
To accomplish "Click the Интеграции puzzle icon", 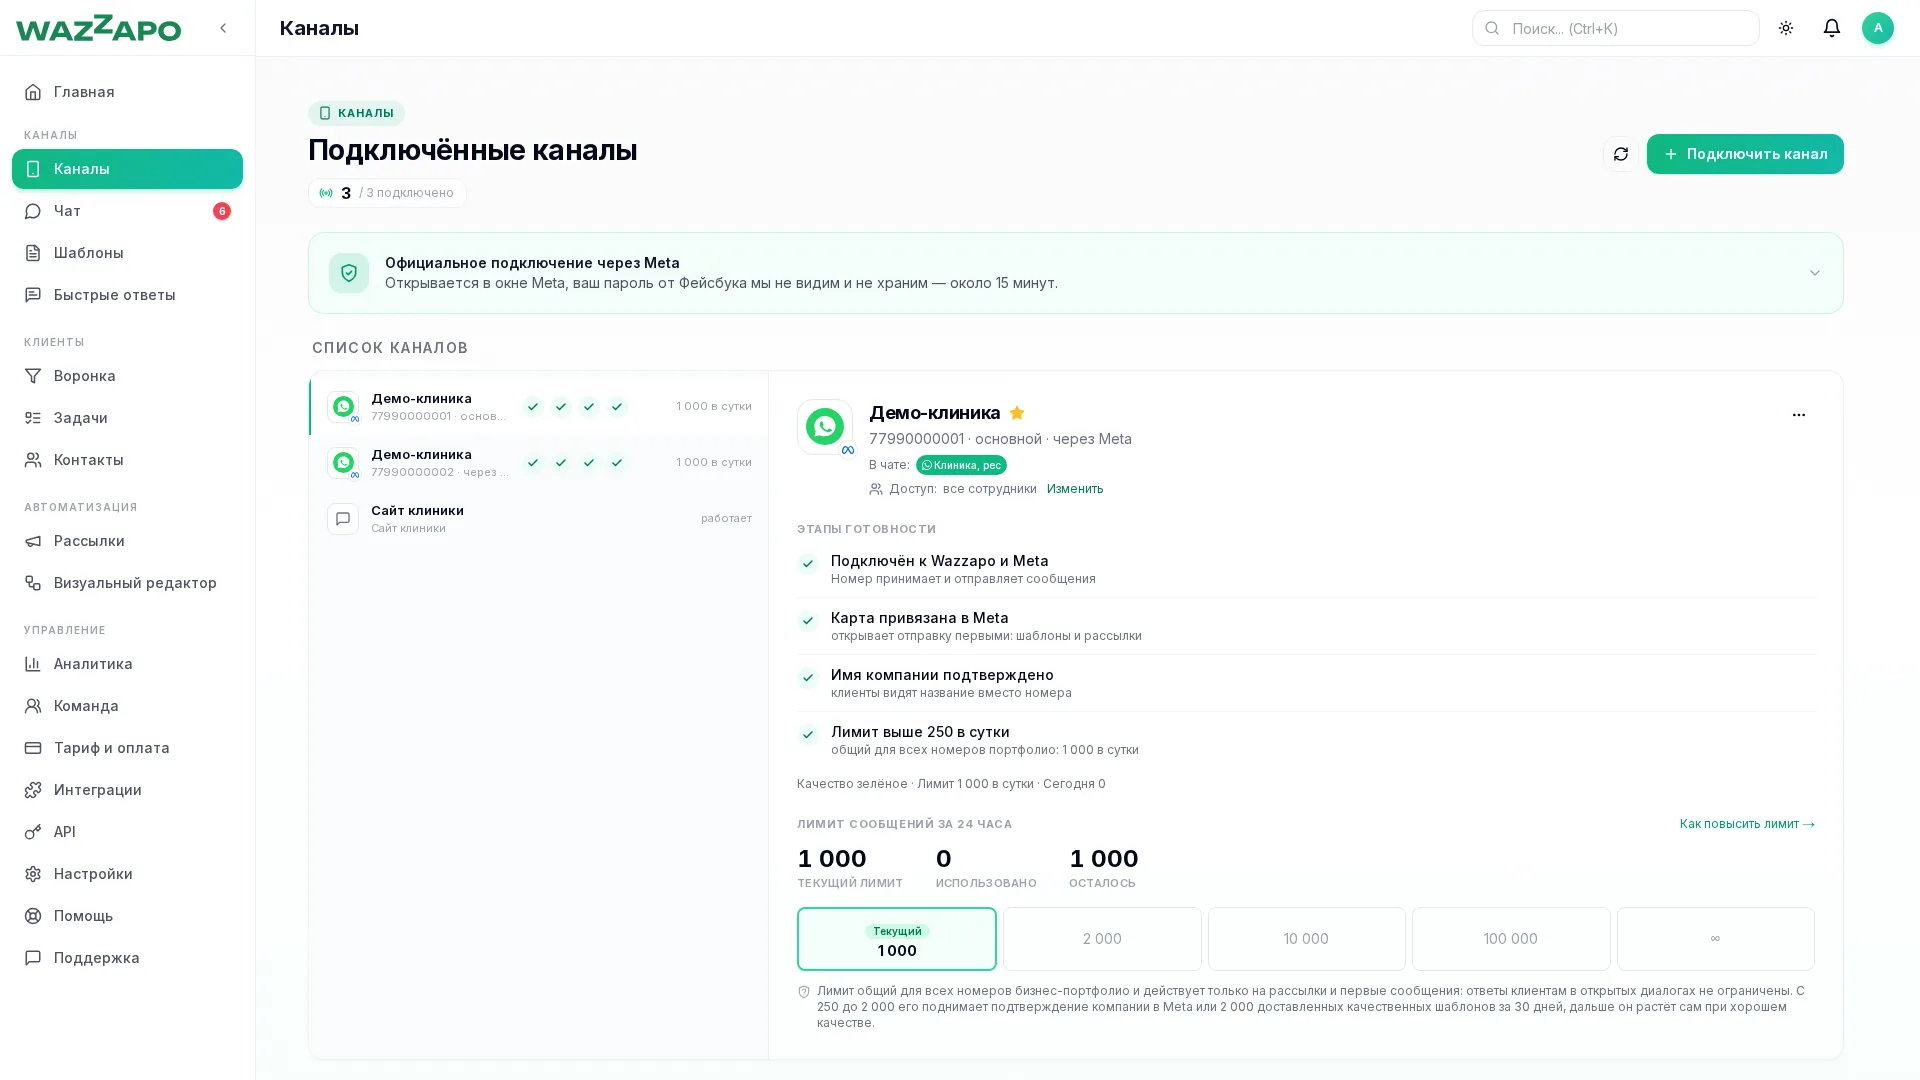I will point(33,790).
